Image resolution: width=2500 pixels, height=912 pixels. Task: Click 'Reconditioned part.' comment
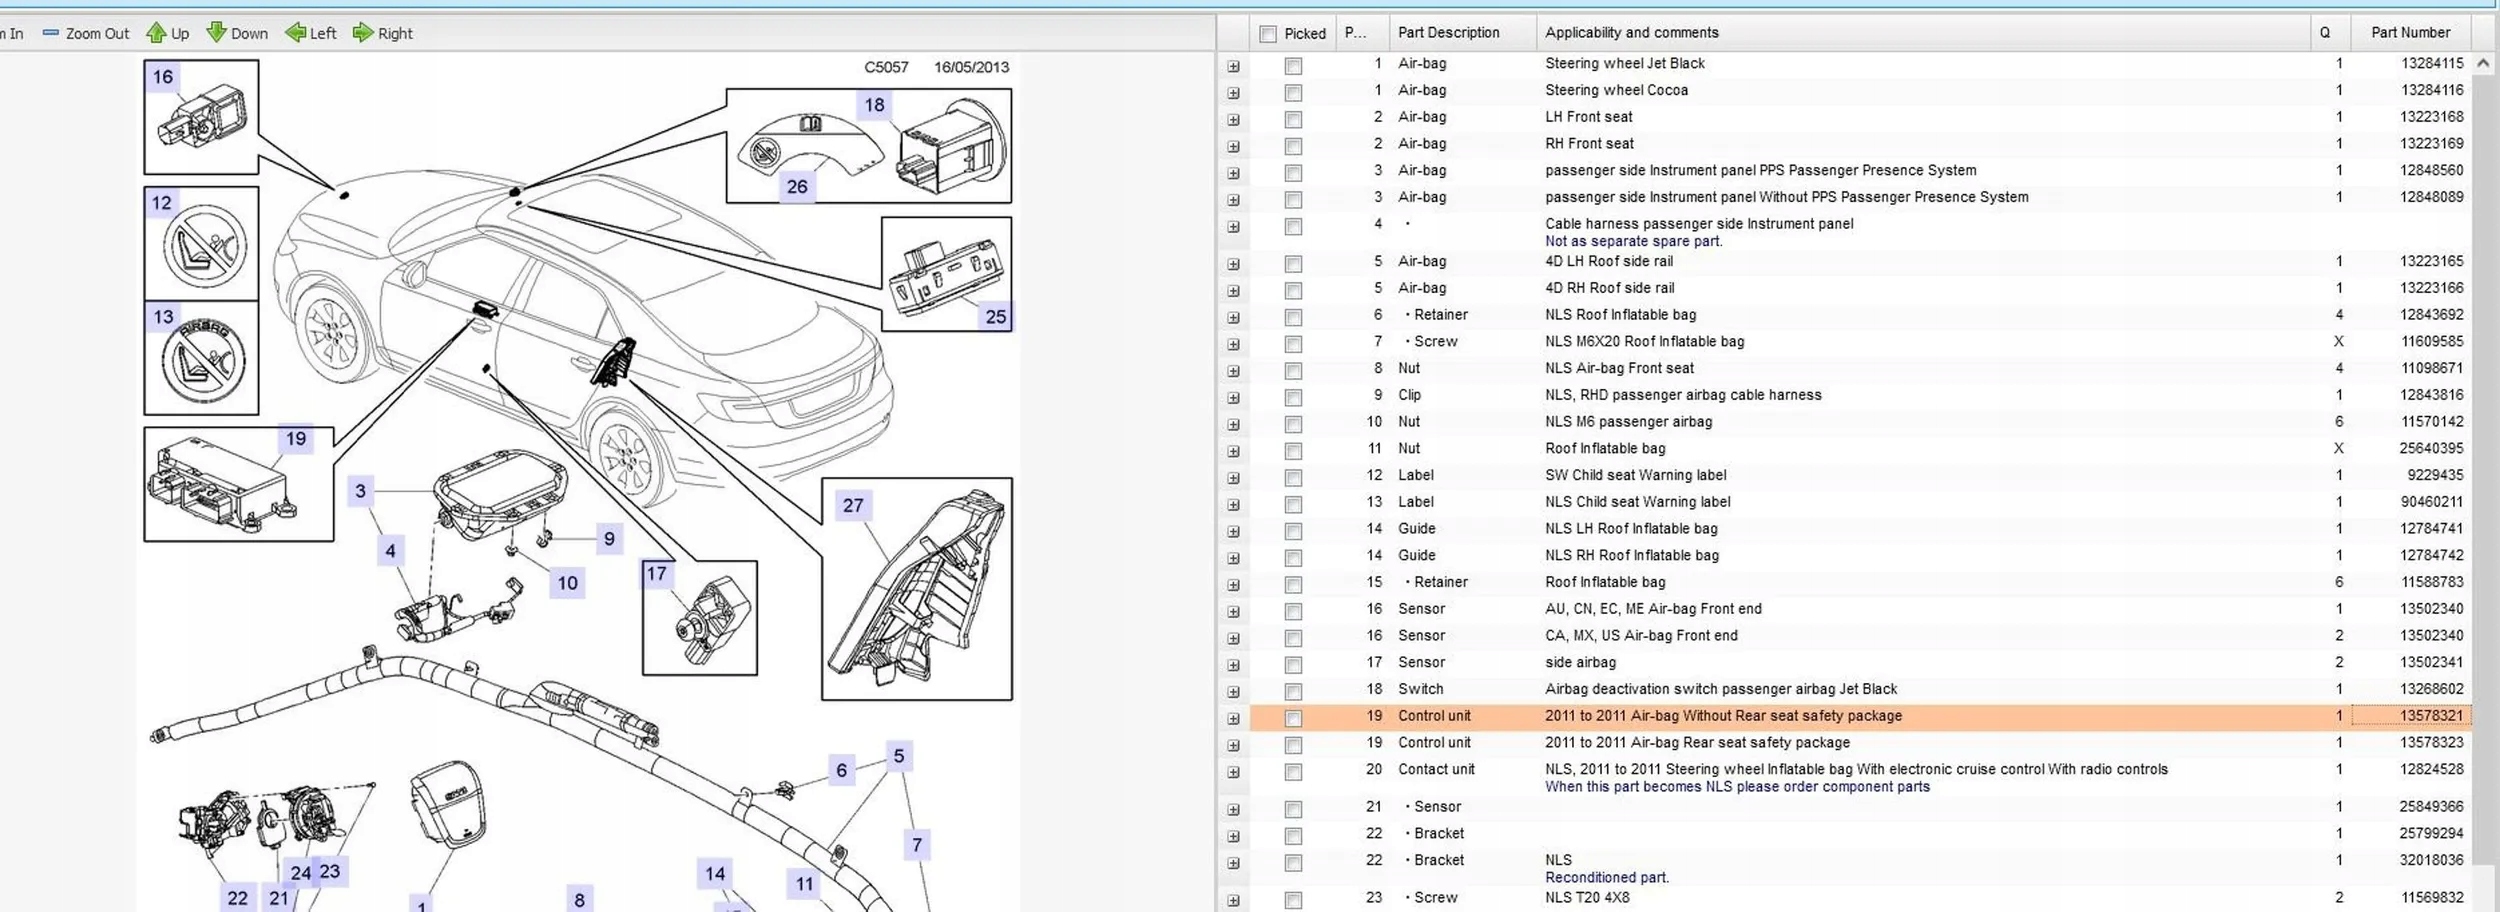[1607, 878]
